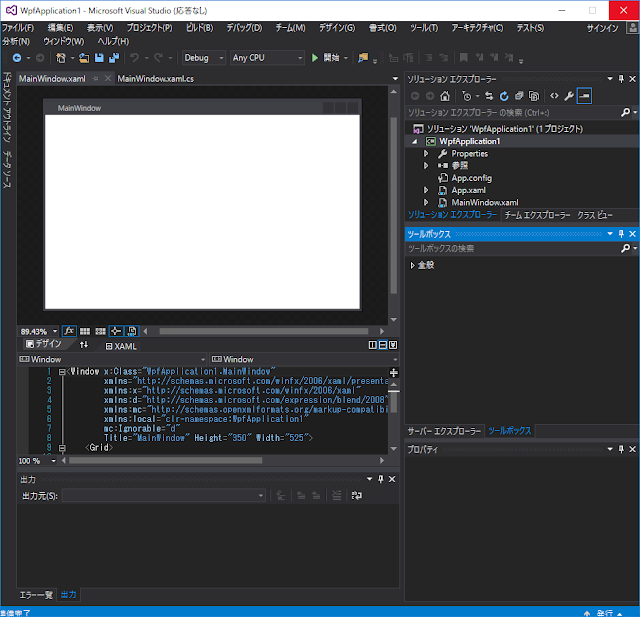640x617 pixels.
Task: Open the エラー一覧 tab at bottom
Action: 36,595
